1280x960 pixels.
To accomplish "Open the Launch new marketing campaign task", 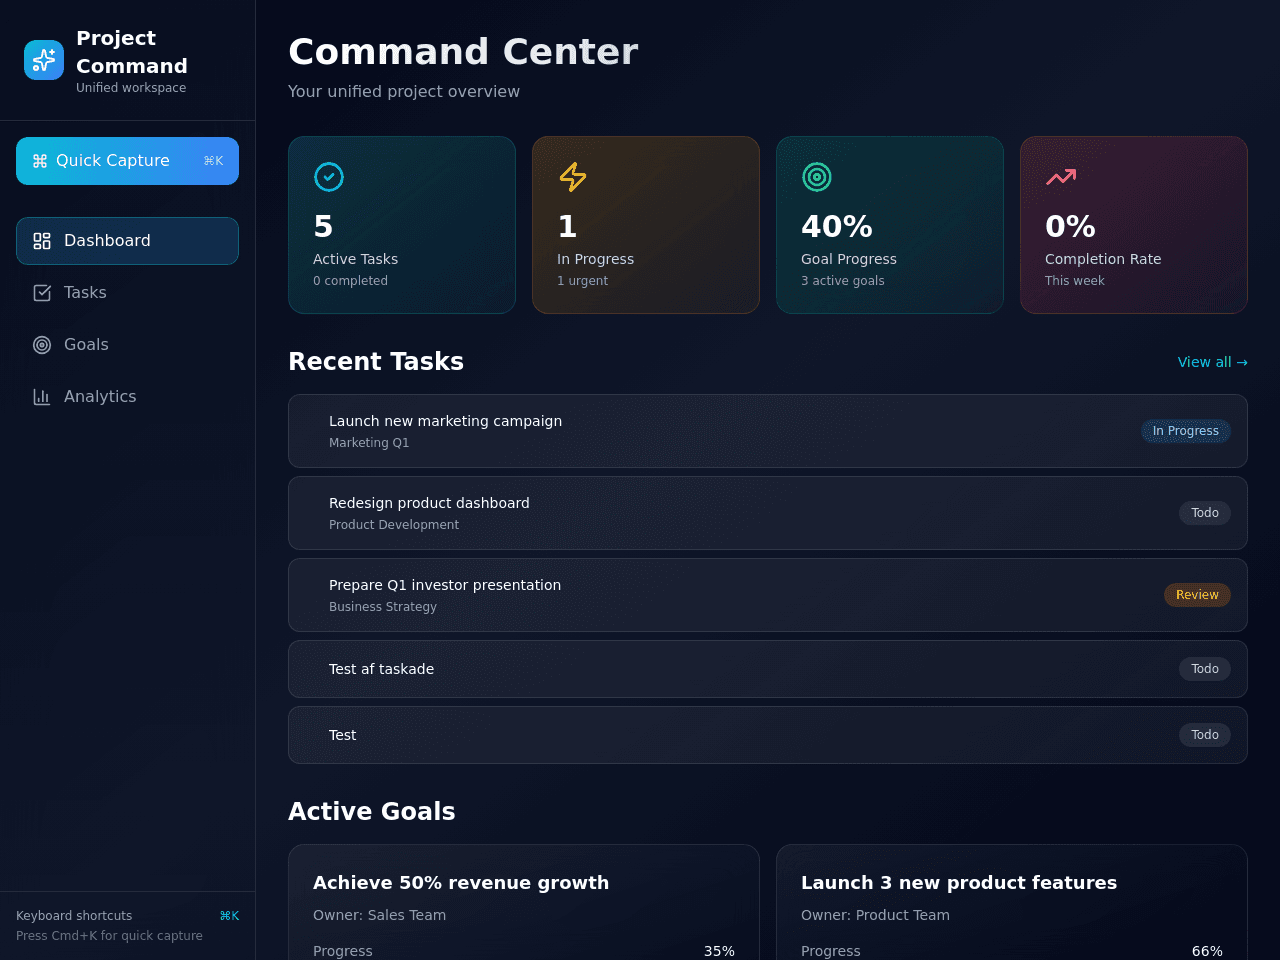I will click(767, 431).
